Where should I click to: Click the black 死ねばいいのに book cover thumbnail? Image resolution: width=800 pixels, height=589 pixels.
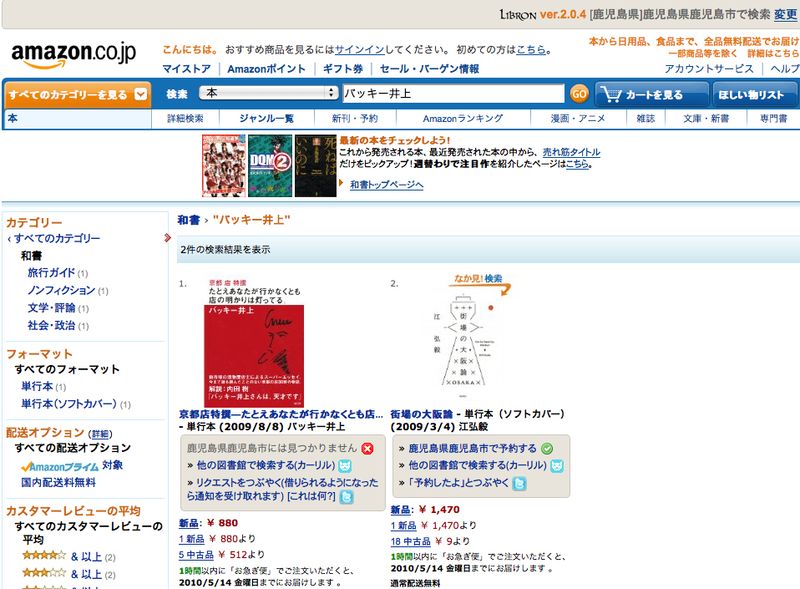tap(316, 165)
